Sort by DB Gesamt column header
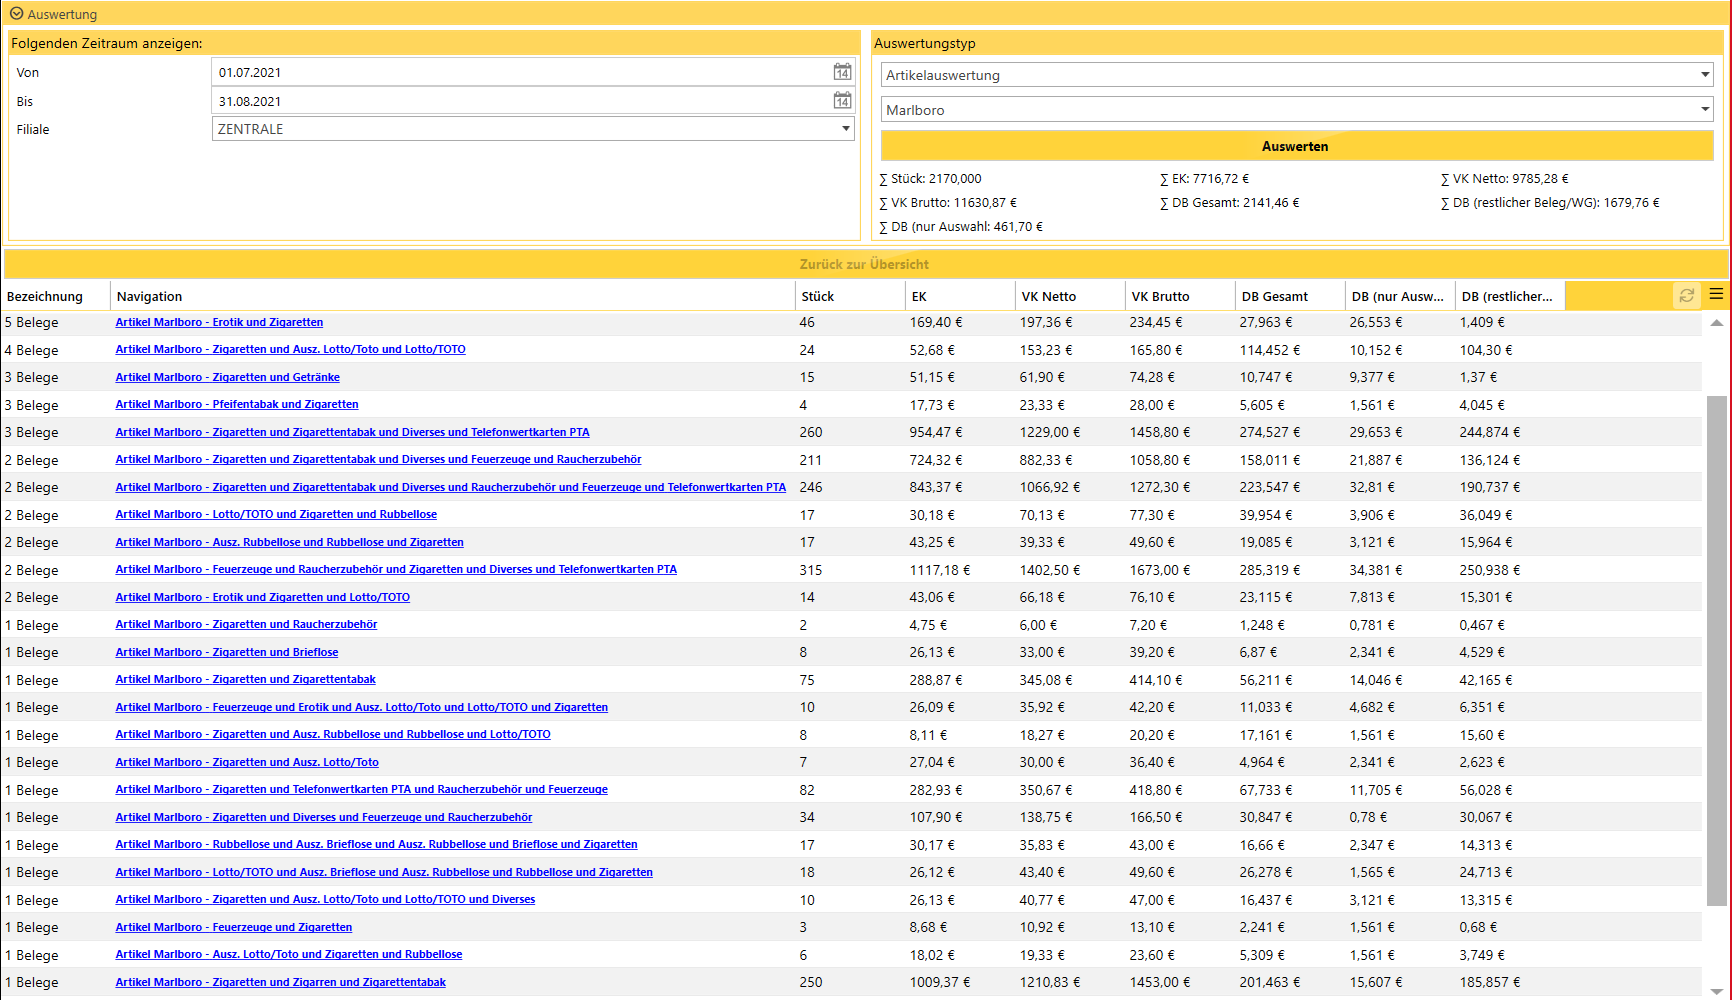The image size is (1732, 1000). pyautogui.click(x=1289, y=296)
